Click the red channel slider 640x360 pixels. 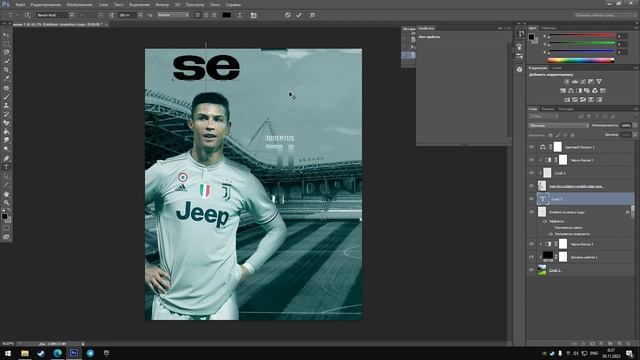[582, 36]
